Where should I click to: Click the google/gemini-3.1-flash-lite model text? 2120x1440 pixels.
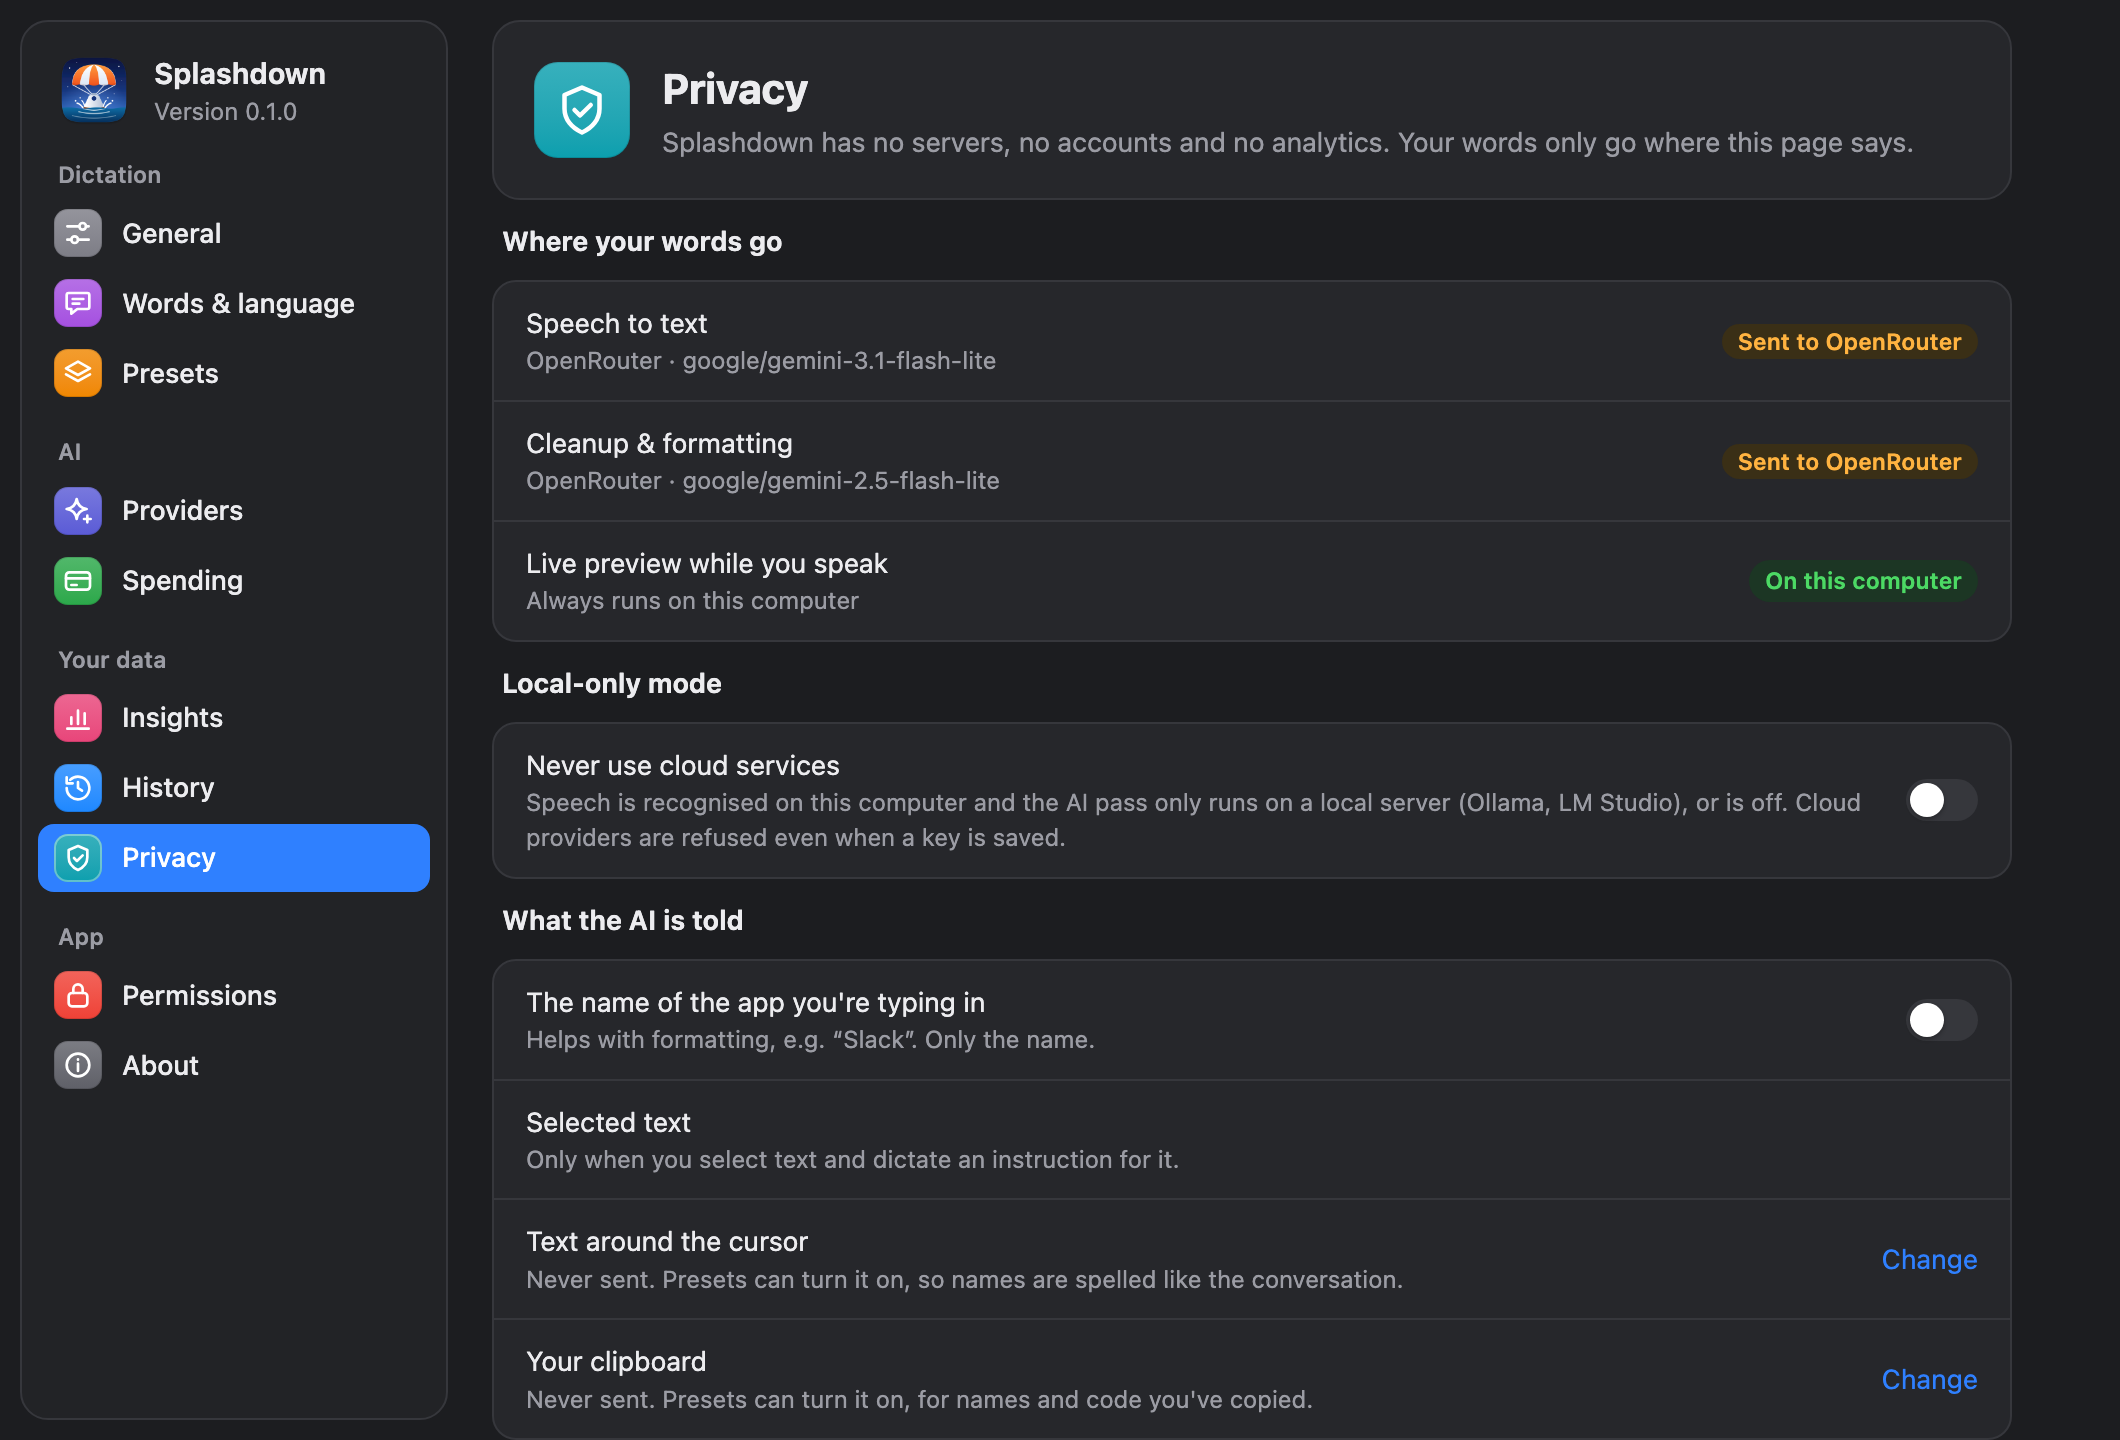pyautogui.click(x=839, y=360)
